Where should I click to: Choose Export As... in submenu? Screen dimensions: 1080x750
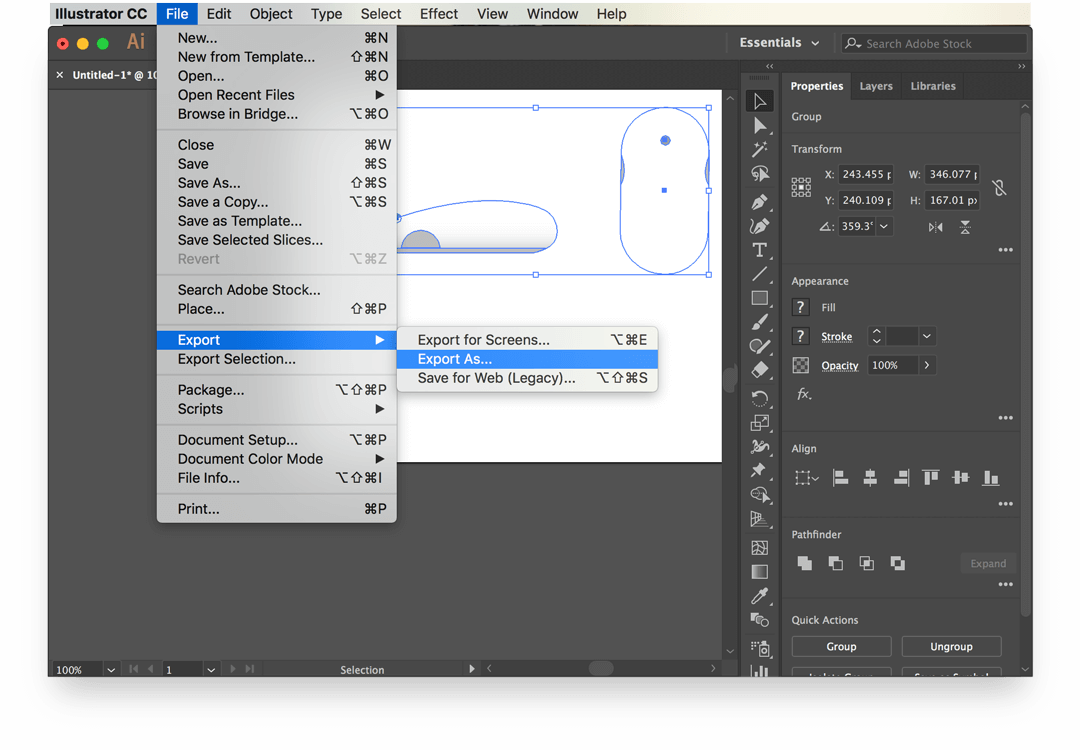tap(527, 359)
